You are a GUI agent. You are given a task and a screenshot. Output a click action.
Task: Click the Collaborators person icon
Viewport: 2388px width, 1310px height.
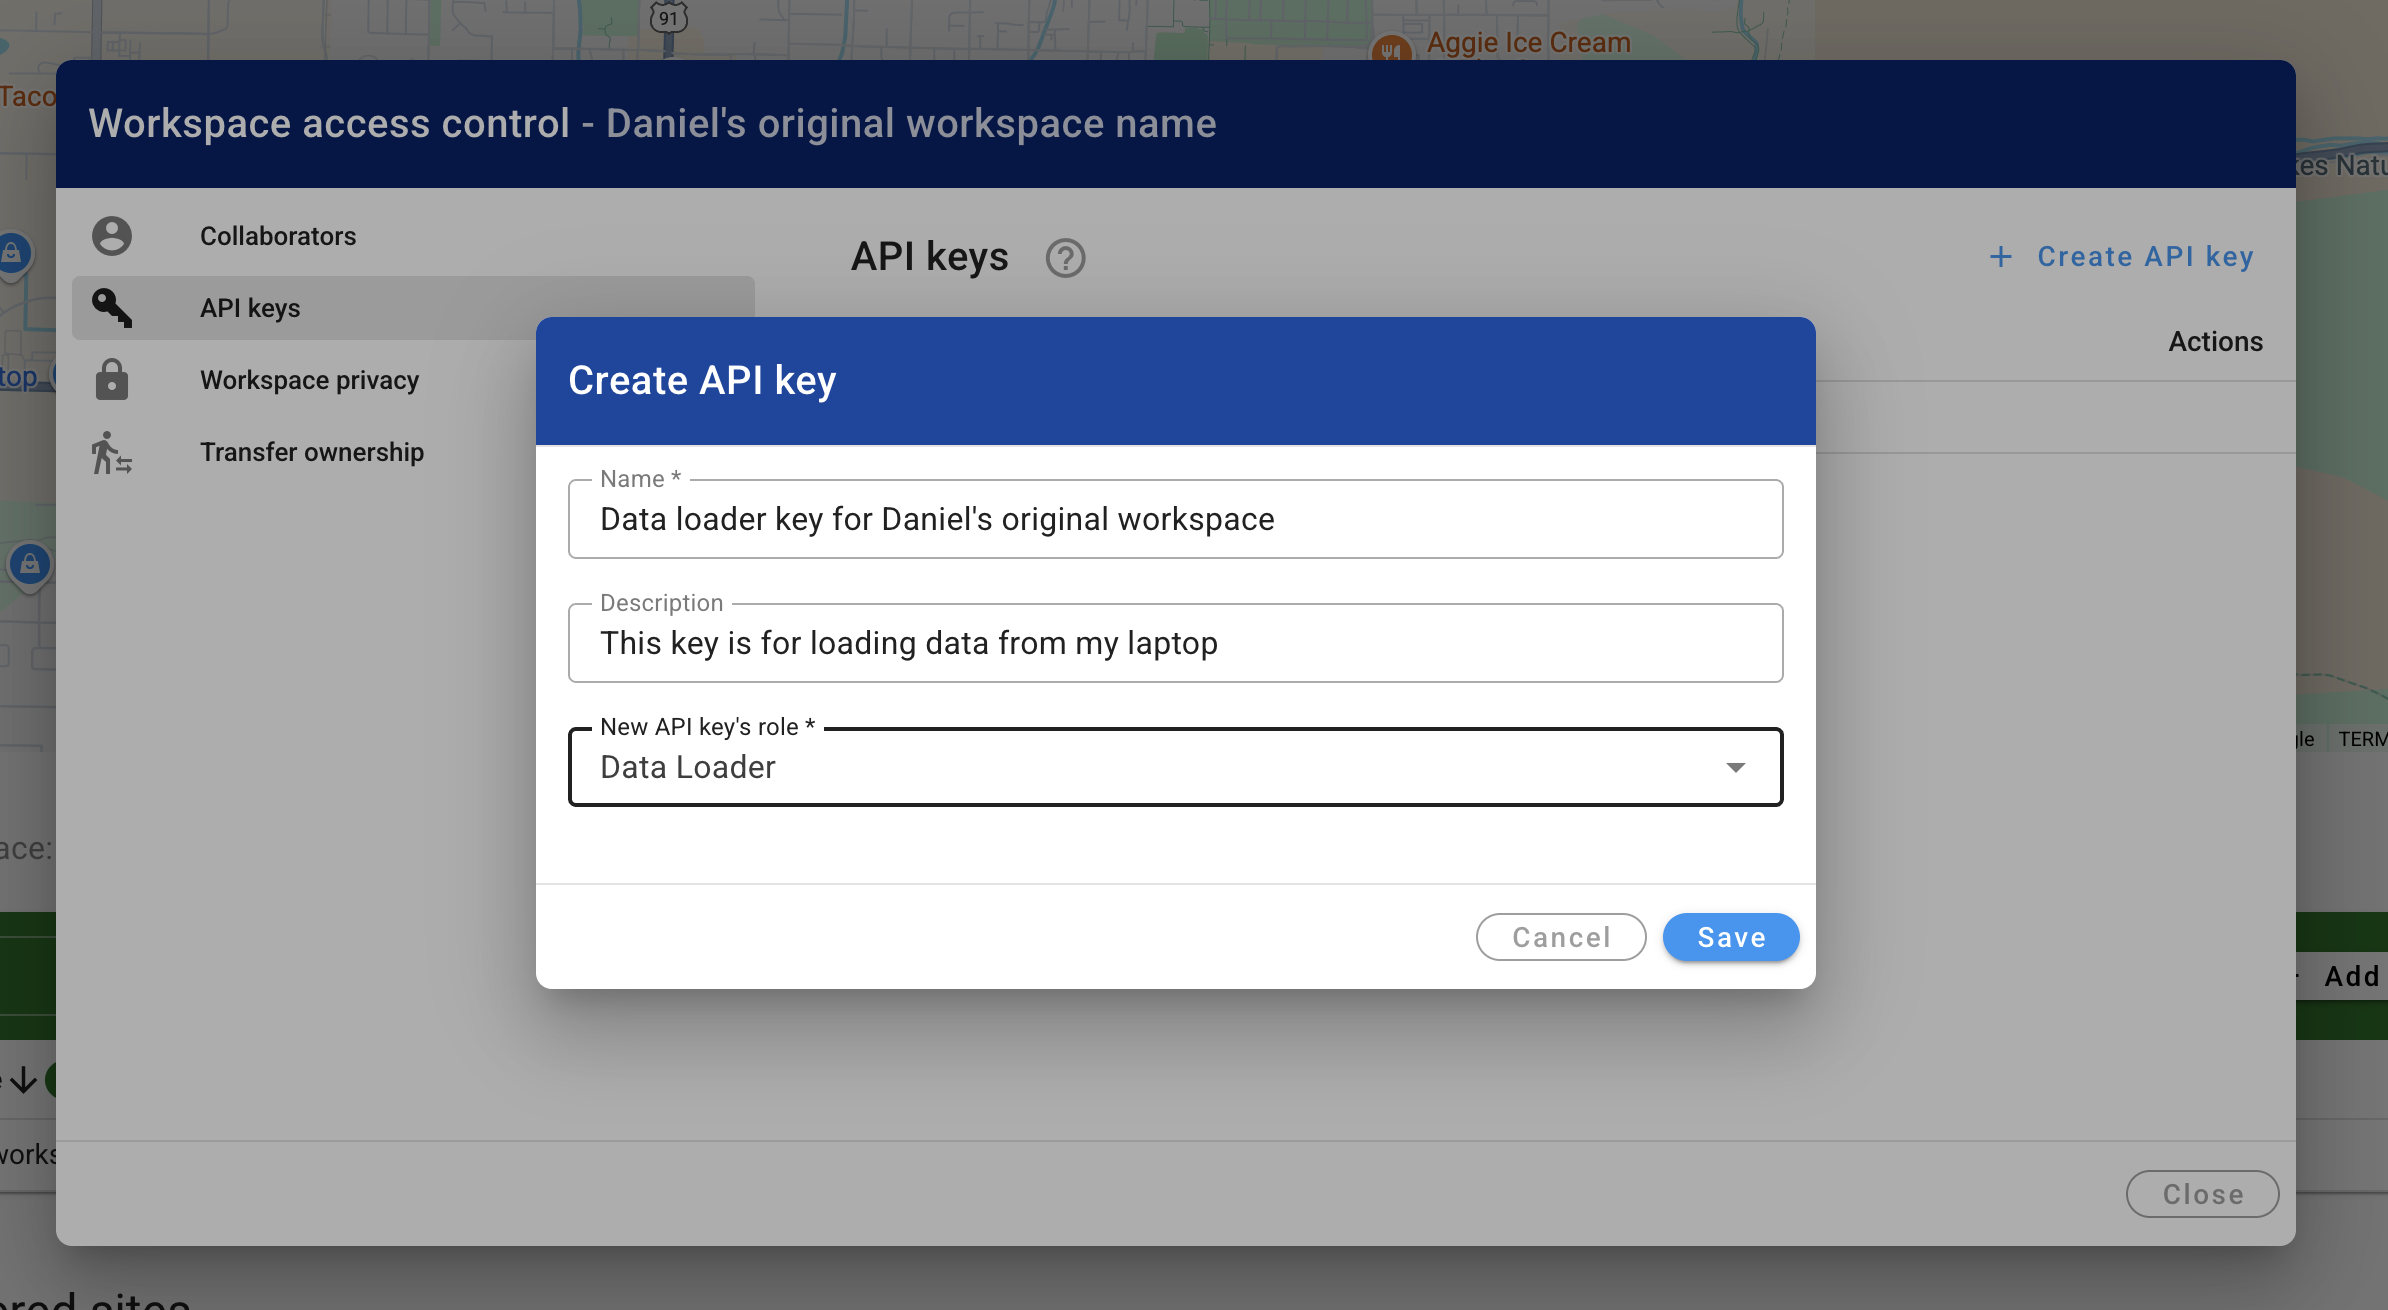click(x=112, y=236)
